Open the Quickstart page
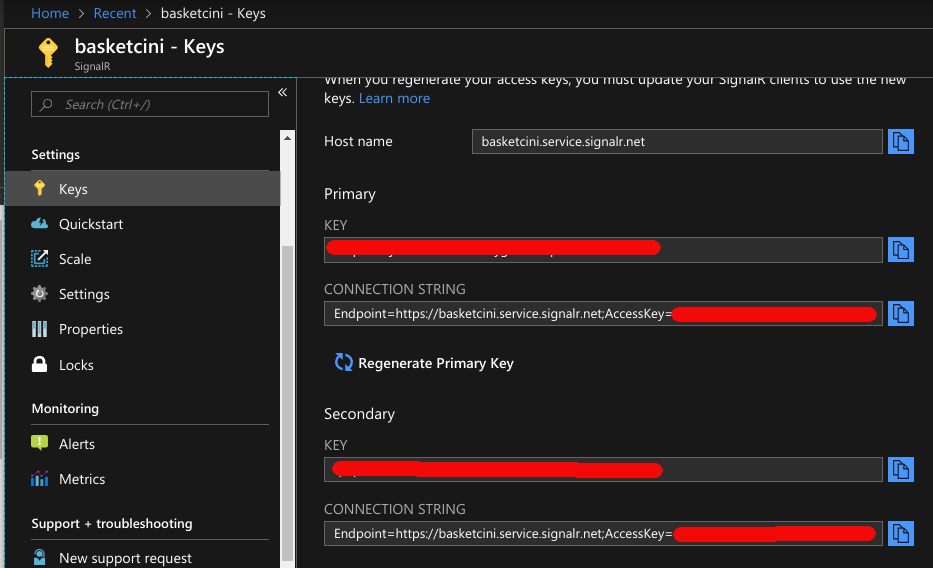This screenshot has width=933, height=568. (x=91, y=224)
